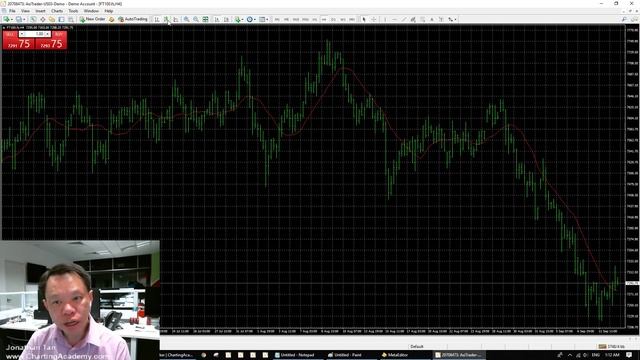Click the Periods clock icon
This screenshot has height=360, width=640.
click(x=249, y=19)
